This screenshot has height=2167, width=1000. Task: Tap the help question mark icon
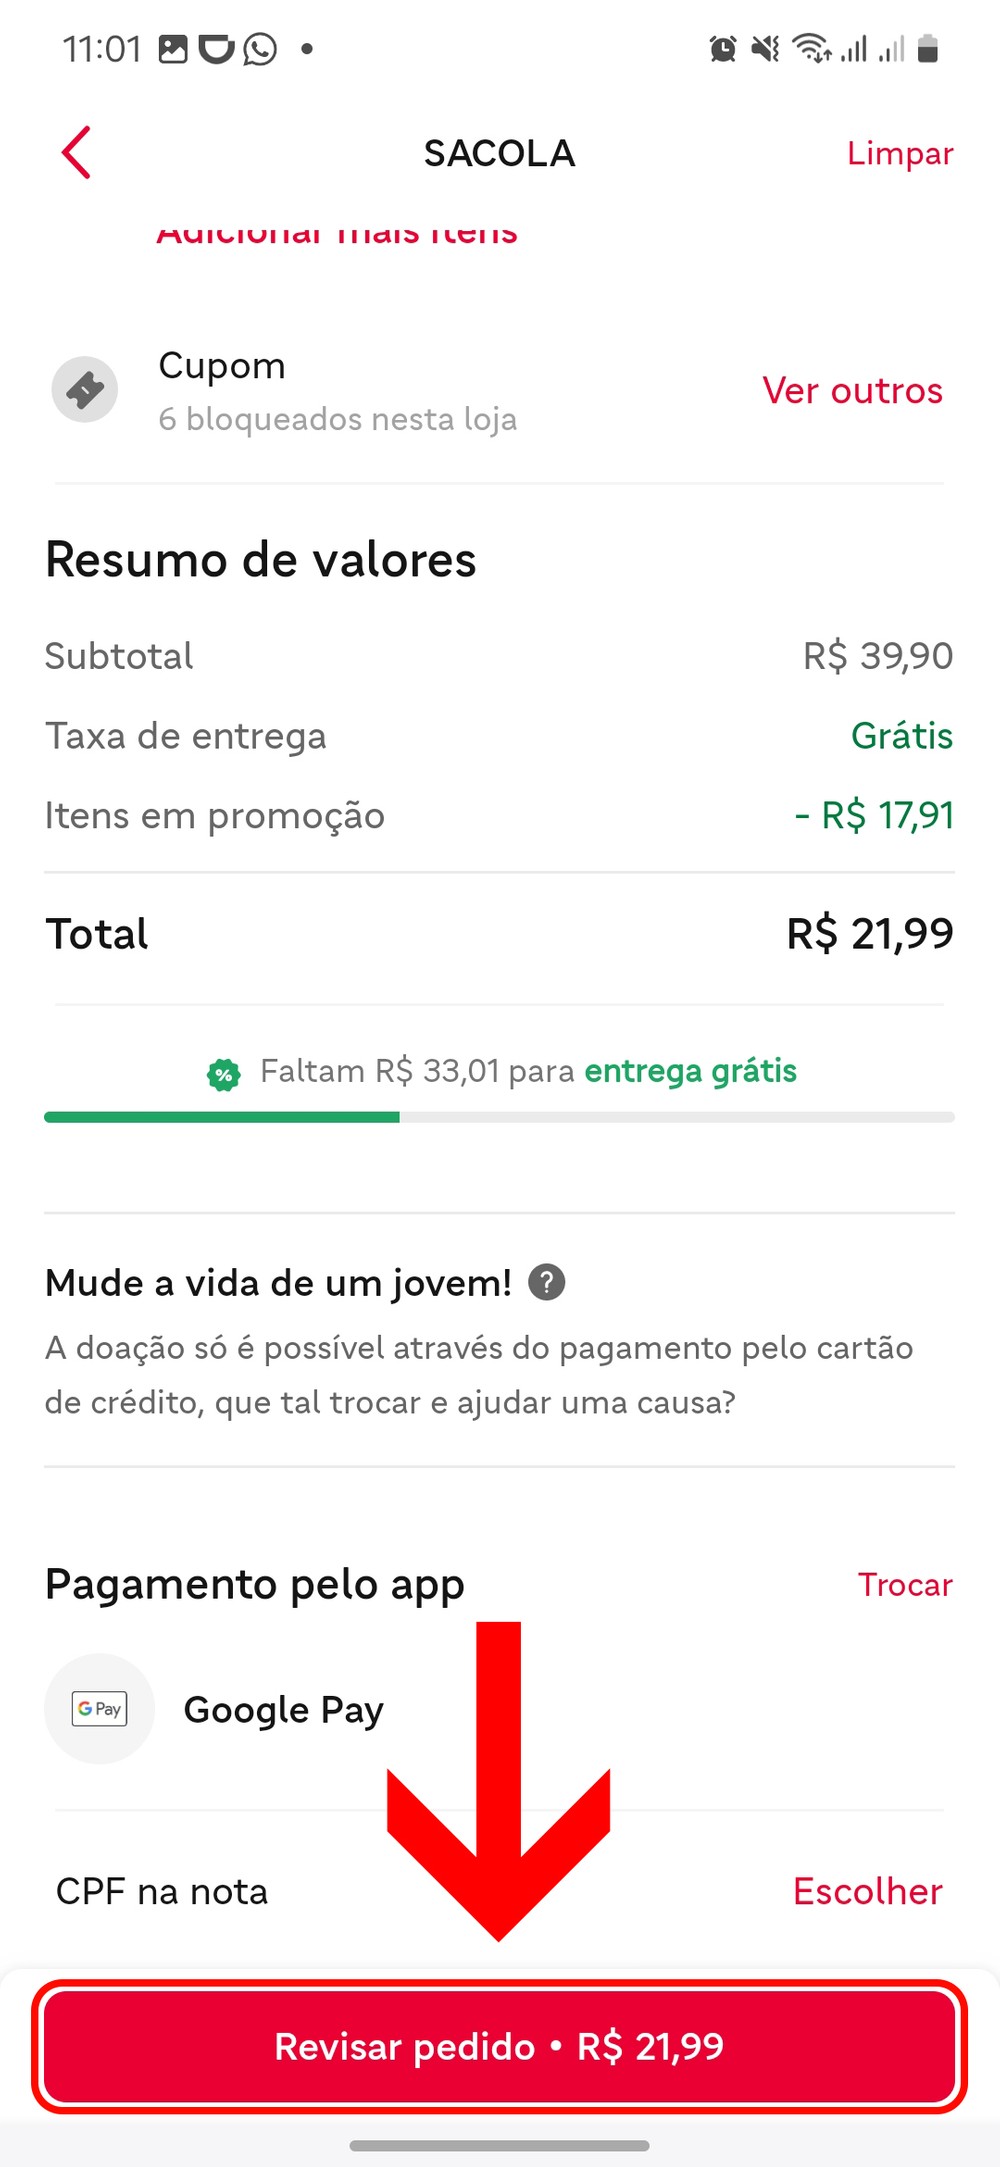pos(546,1282)
